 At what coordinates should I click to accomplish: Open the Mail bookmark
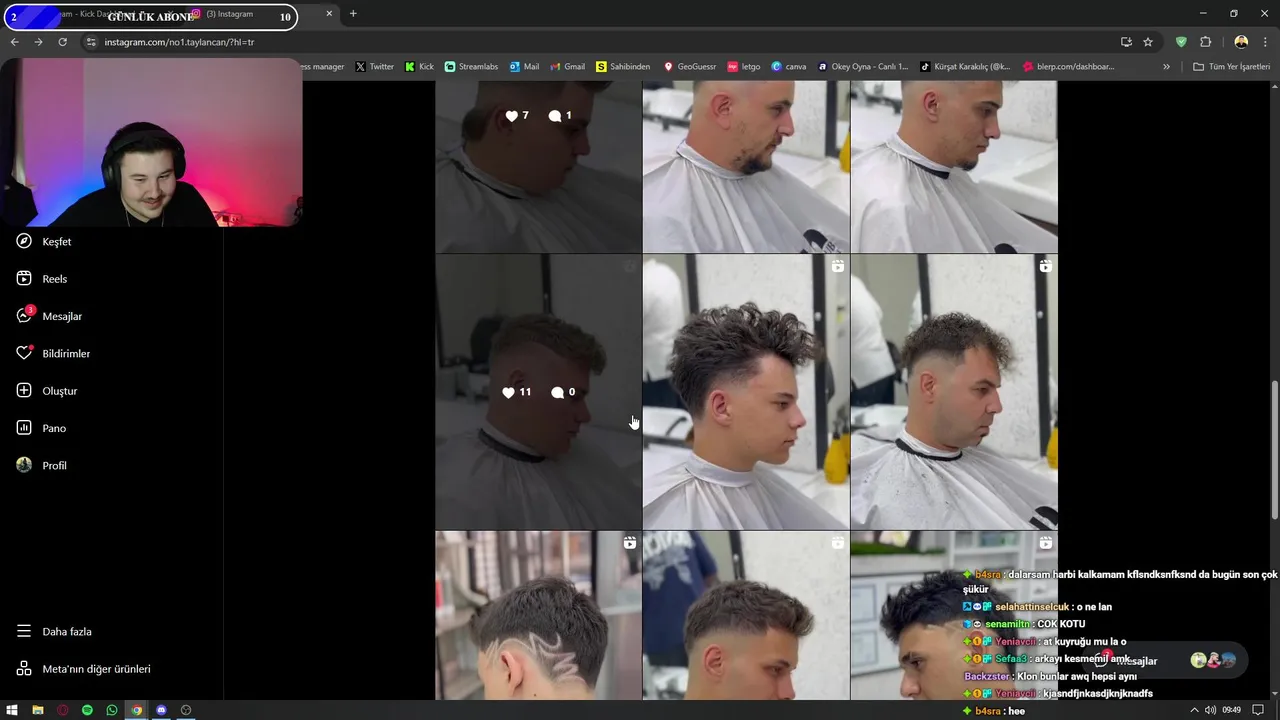524,67
